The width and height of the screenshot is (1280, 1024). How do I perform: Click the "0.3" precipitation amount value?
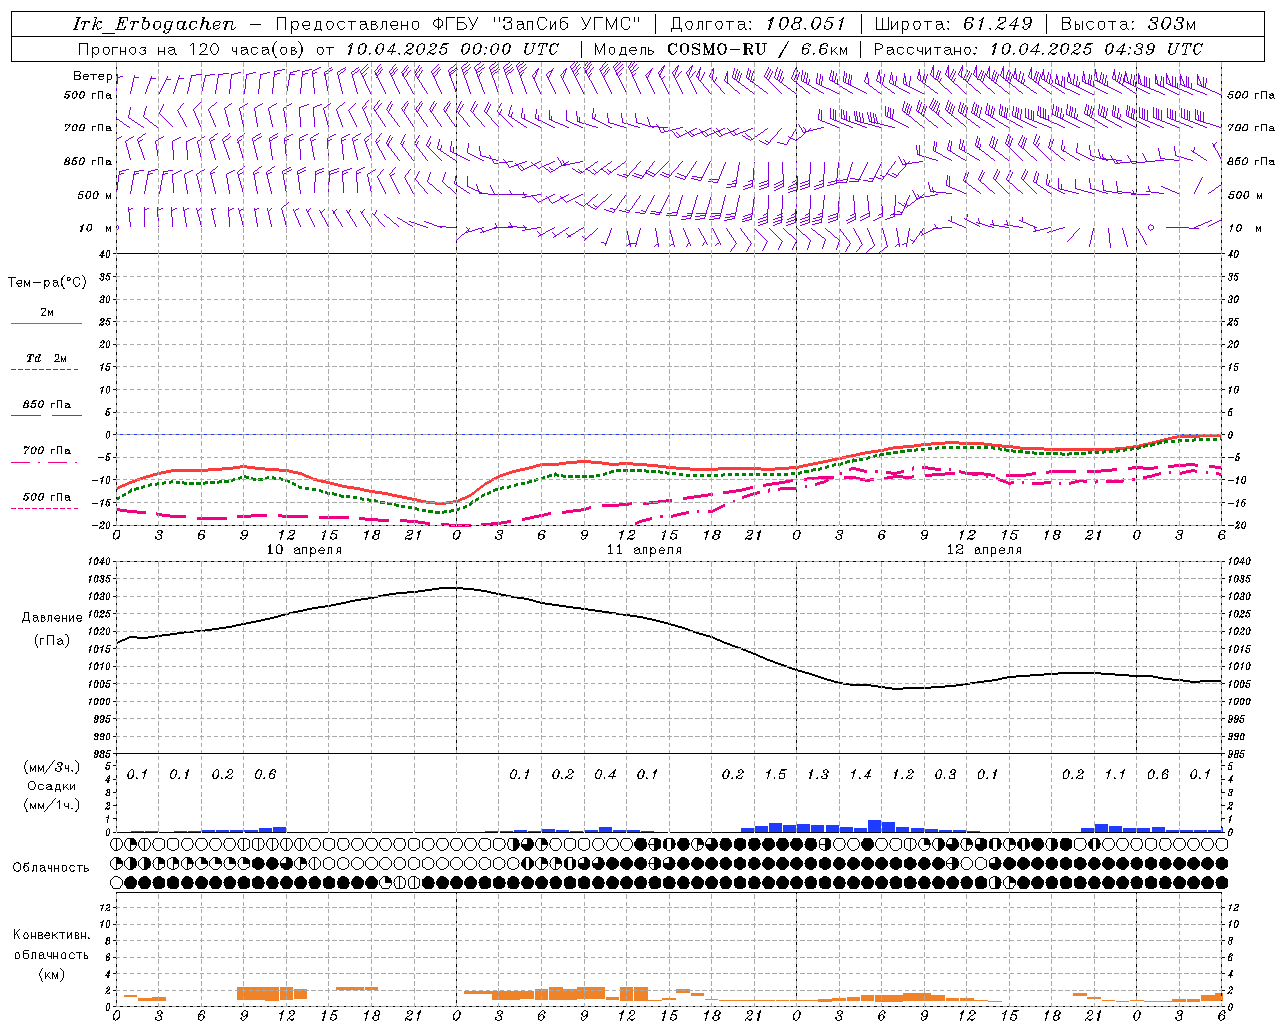pos(945,774)
